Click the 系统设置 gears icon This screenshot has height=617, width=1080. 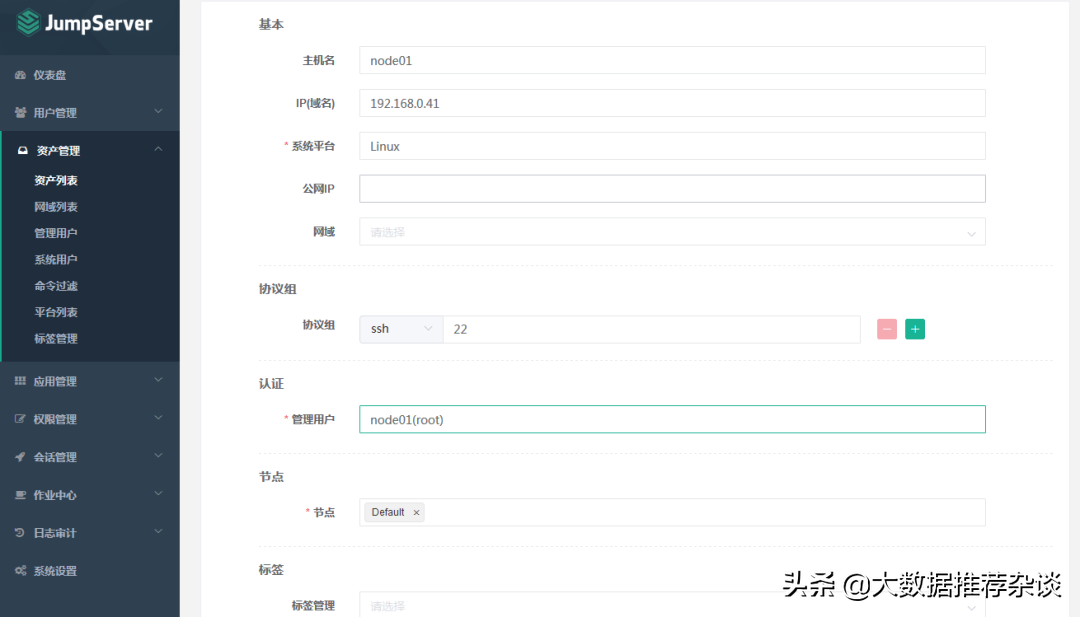click(21, 571)
